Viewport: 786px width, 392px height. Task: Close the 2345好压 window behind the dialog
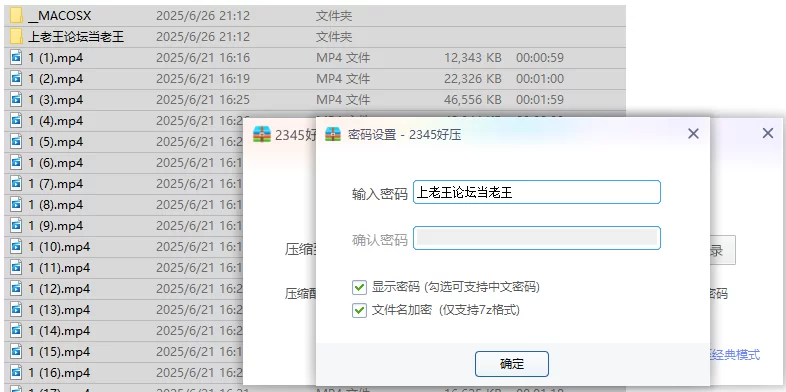(767, 133)
